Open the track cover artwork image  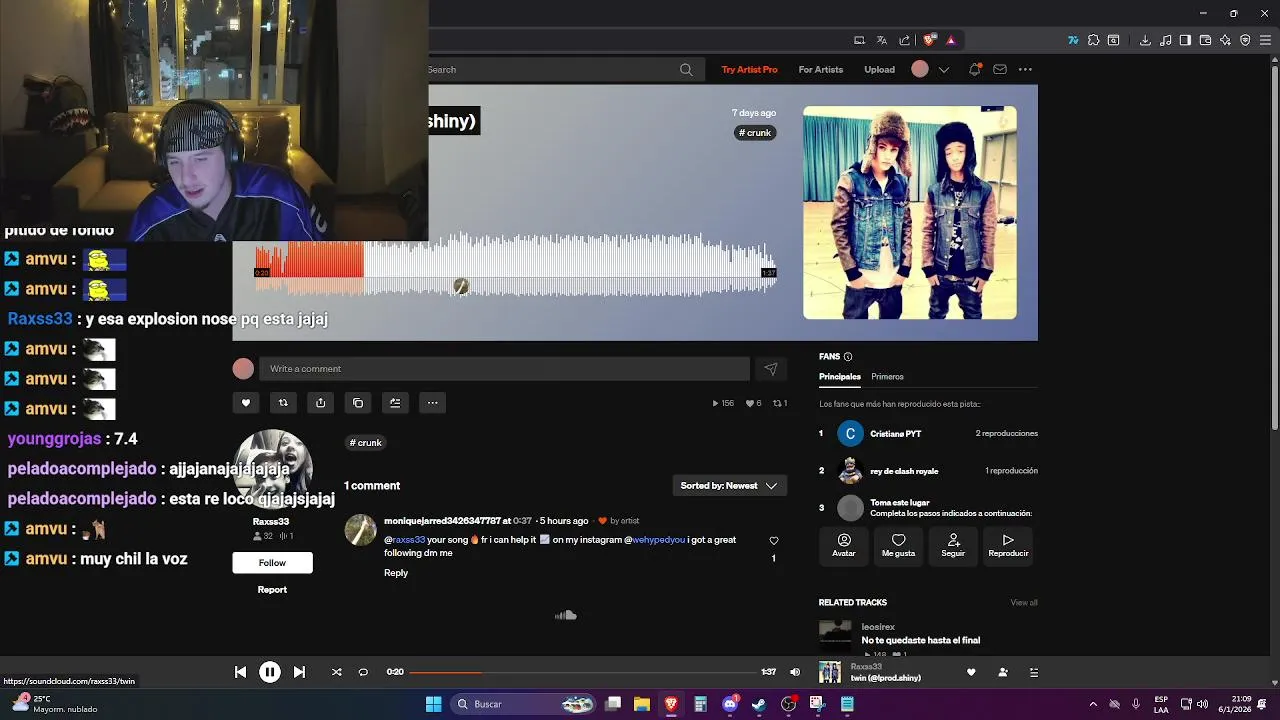910,213
